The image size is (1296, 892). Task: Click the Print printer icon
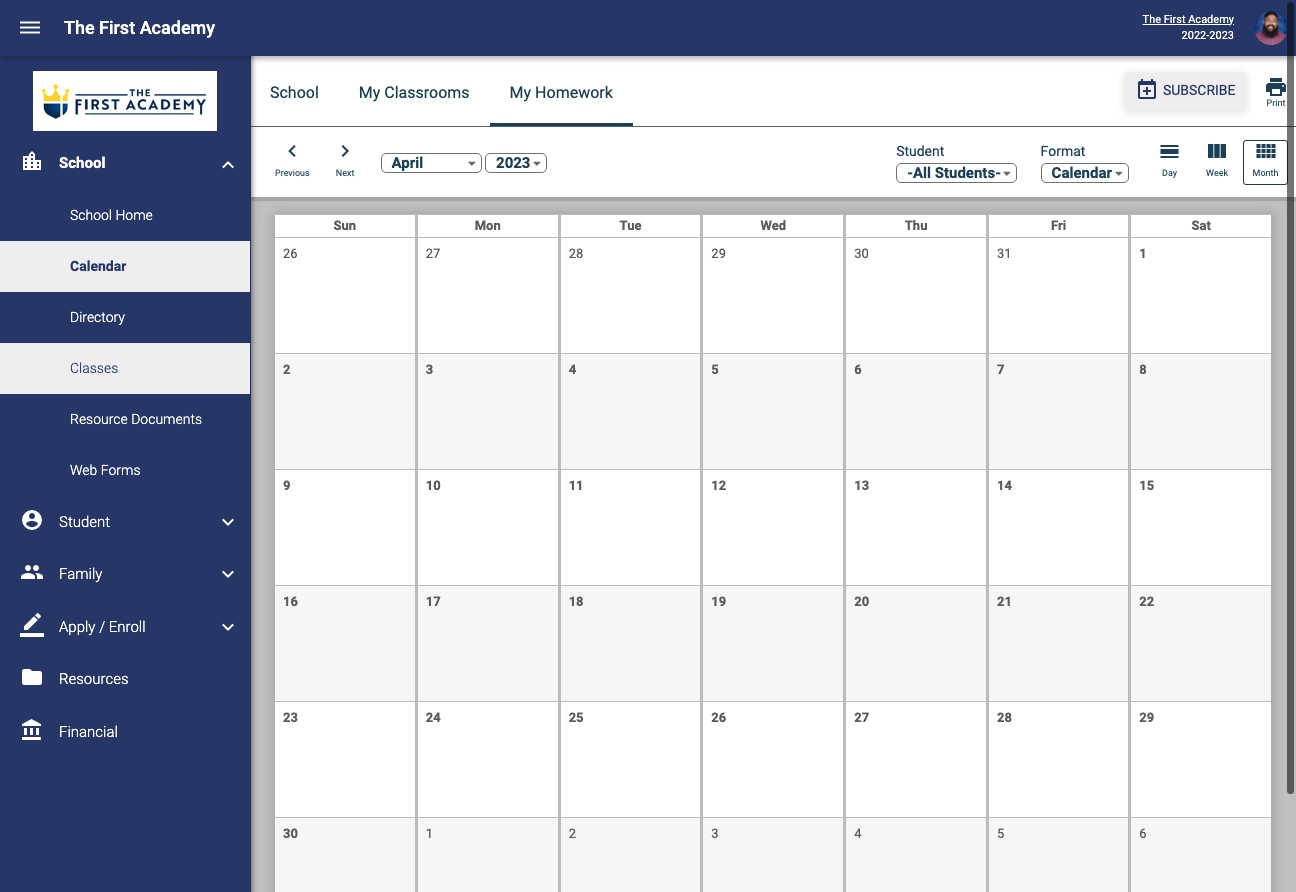[1276, 87]
